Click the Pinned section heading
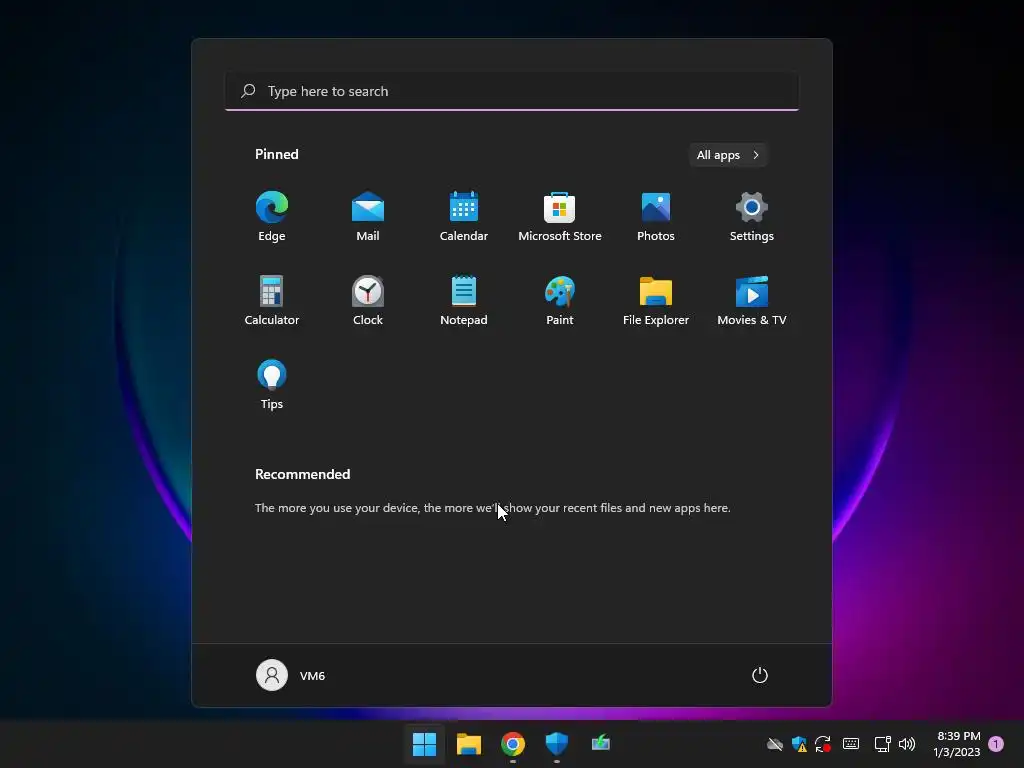Screen dimensions: 1024x768 (276, 154)
